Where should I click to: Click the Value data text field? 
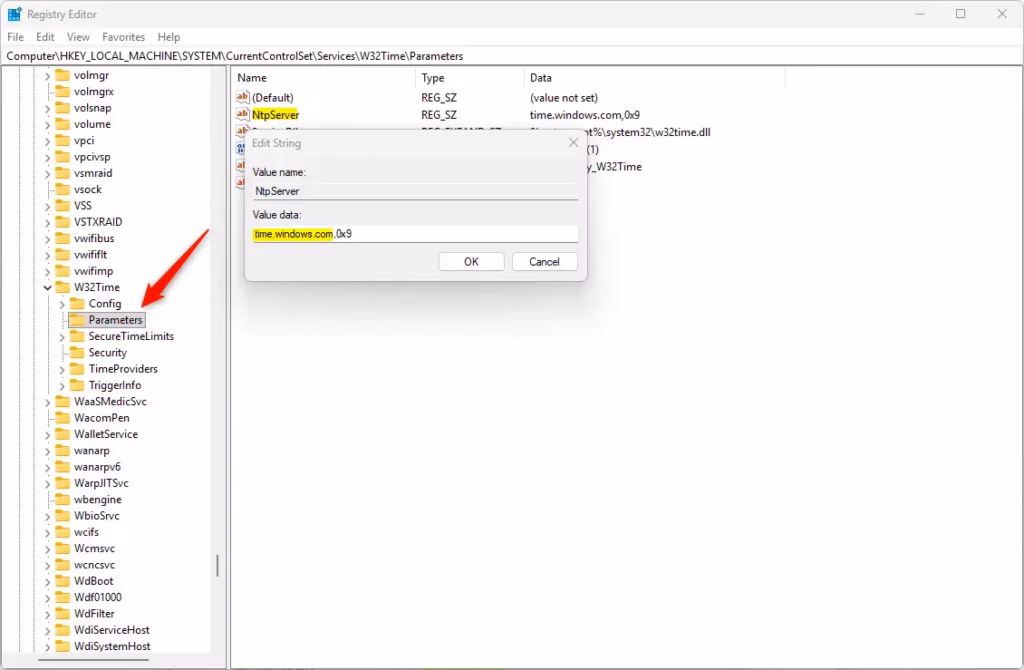point(415,234)
